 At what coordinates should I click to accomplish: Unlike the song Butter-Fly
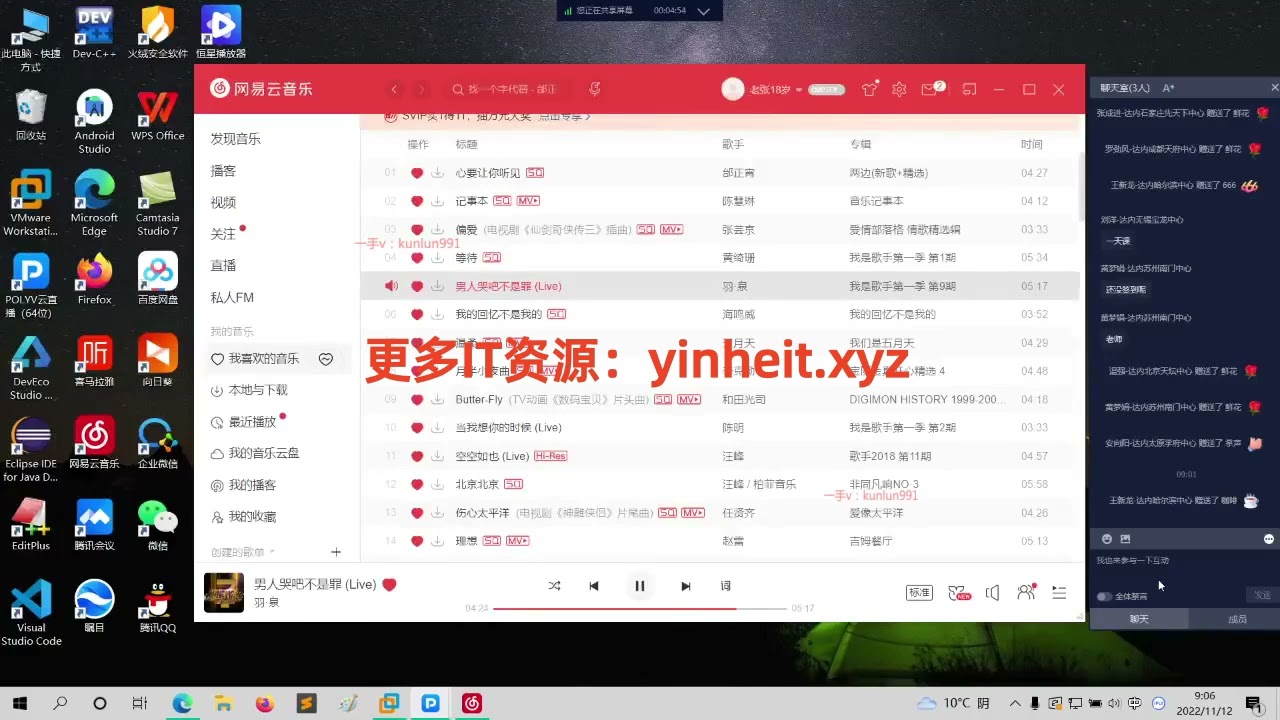(x=417, y=399)
